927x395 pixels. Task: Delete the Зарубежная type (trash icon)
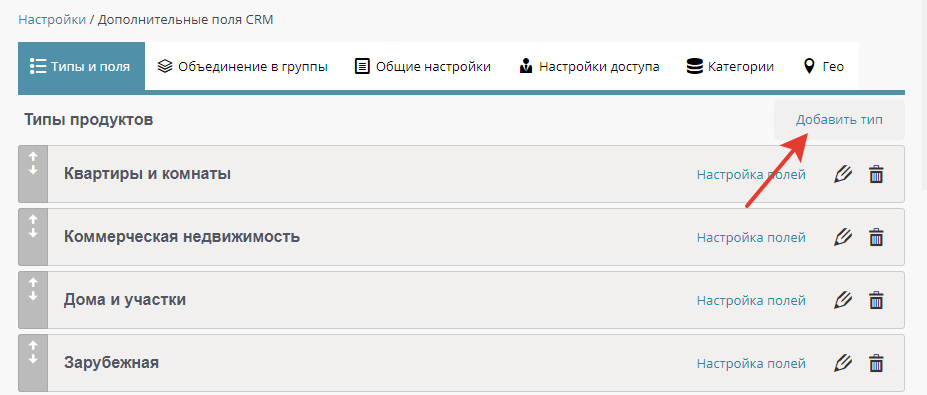876,362
